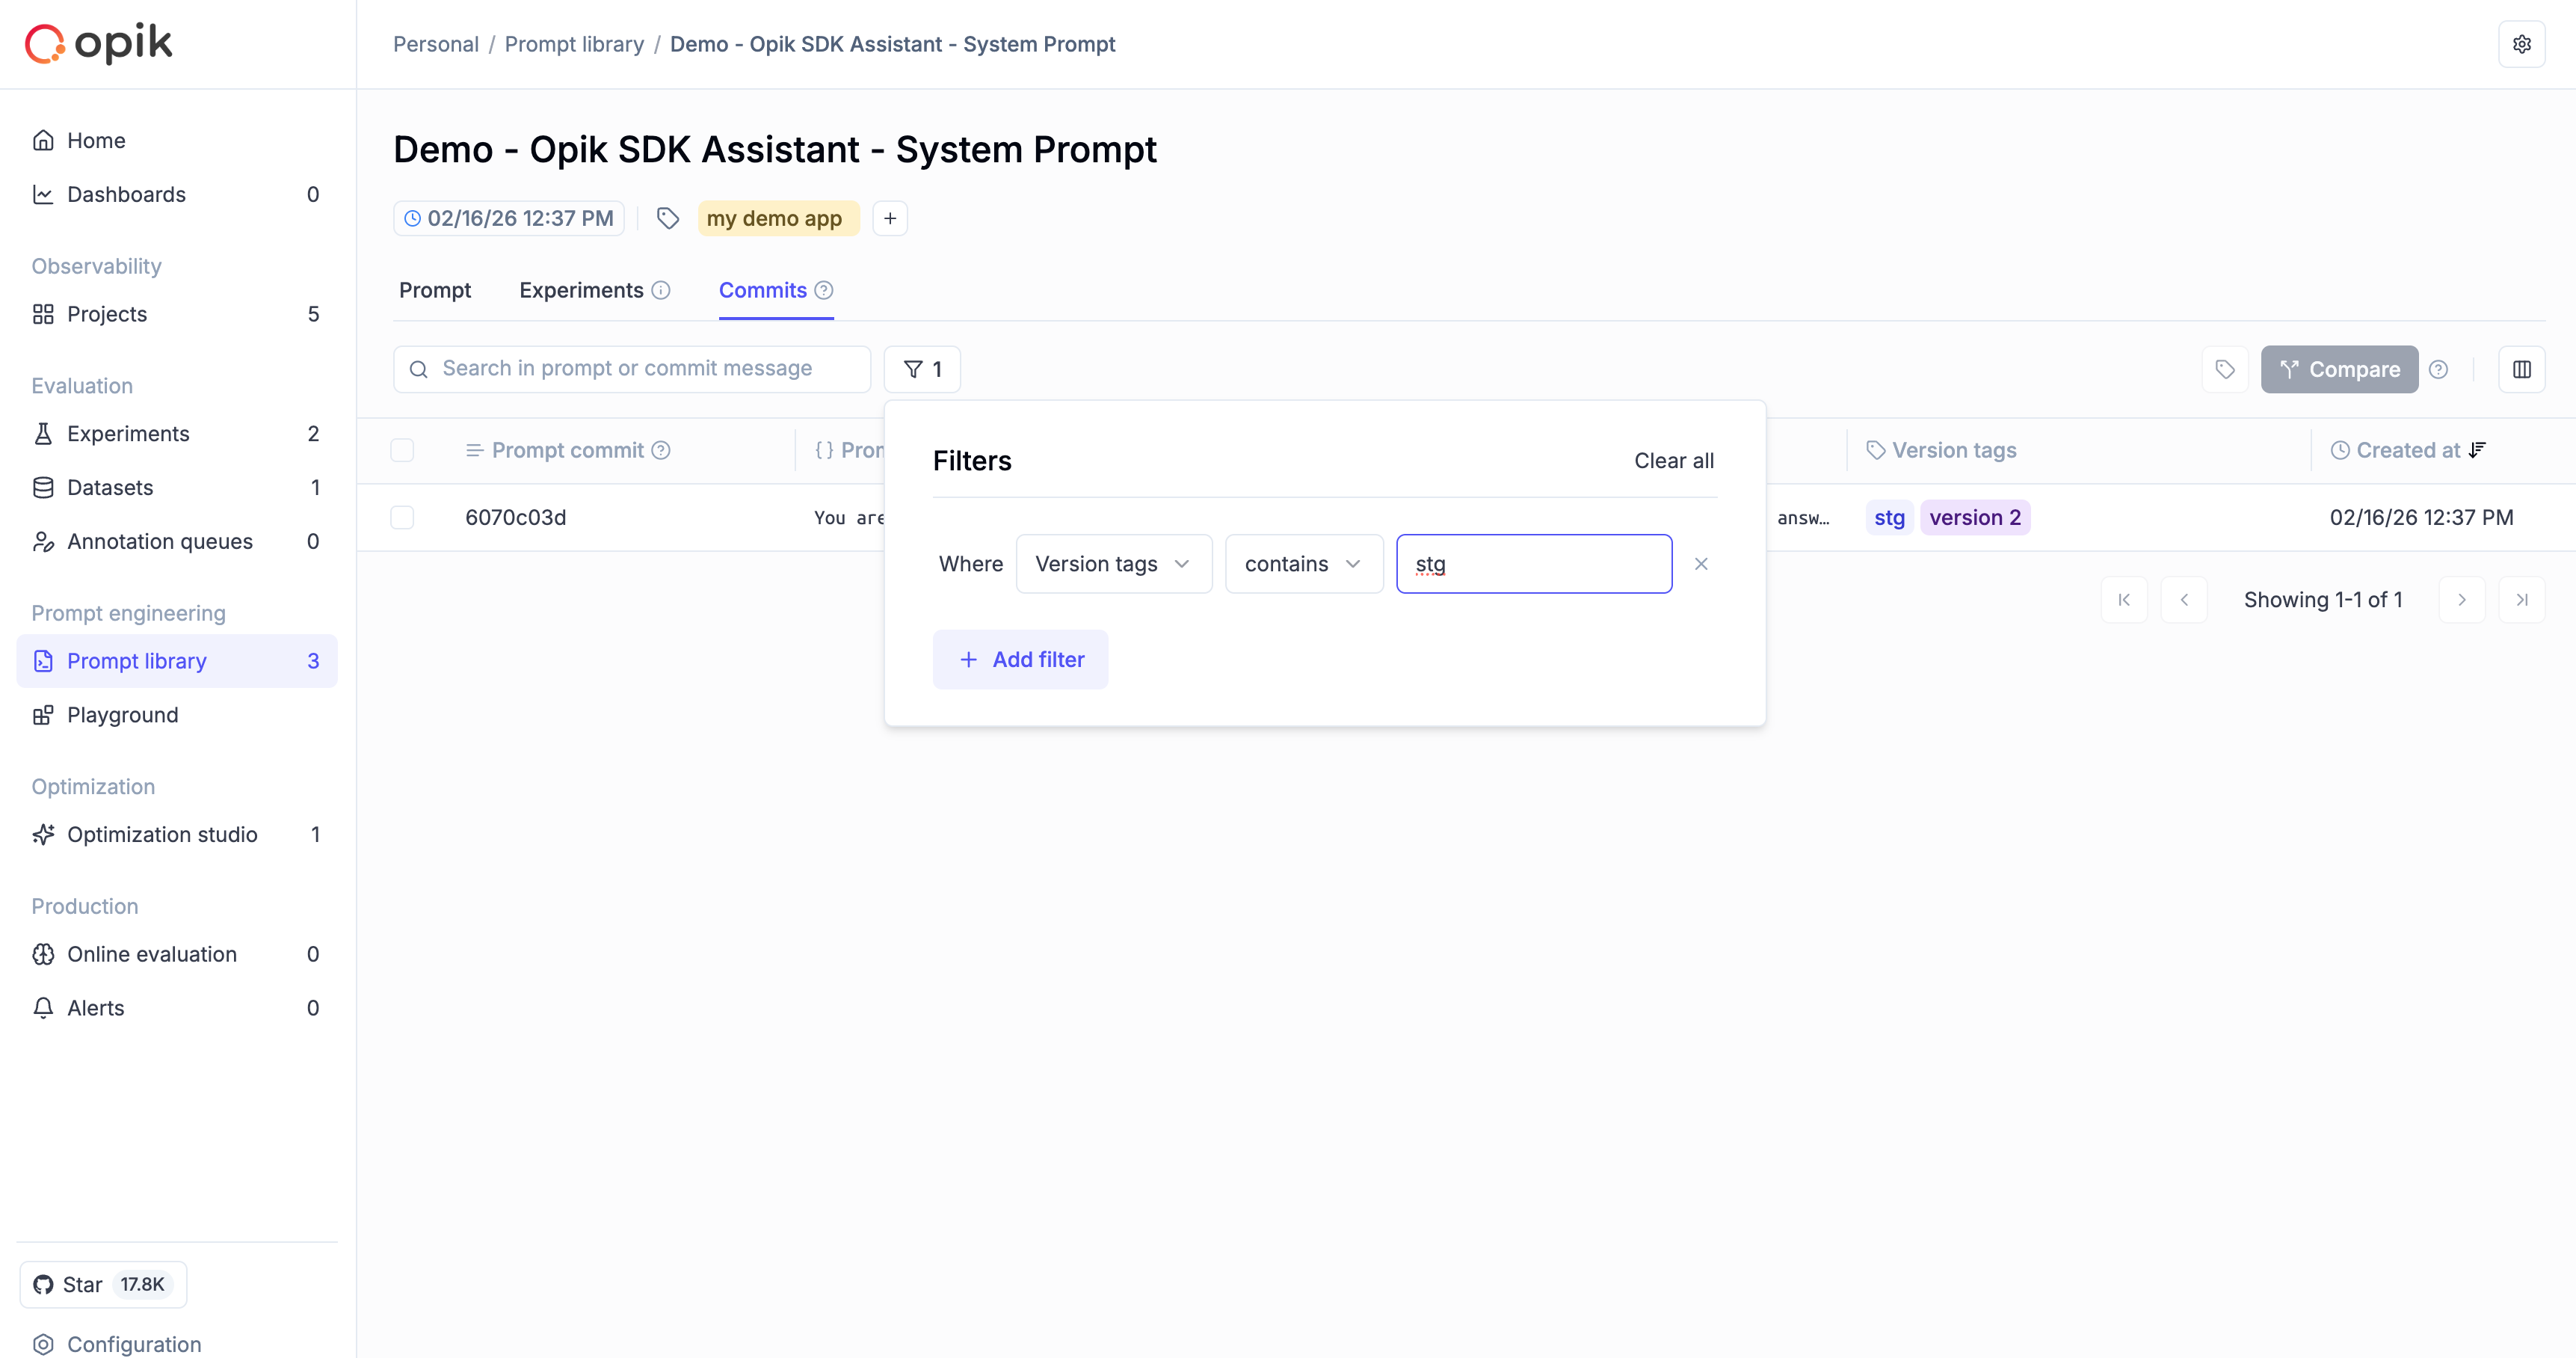Screen dimensions: 2576x1358
Task: Open Playground in the sidebar
Action: point(122,715)
